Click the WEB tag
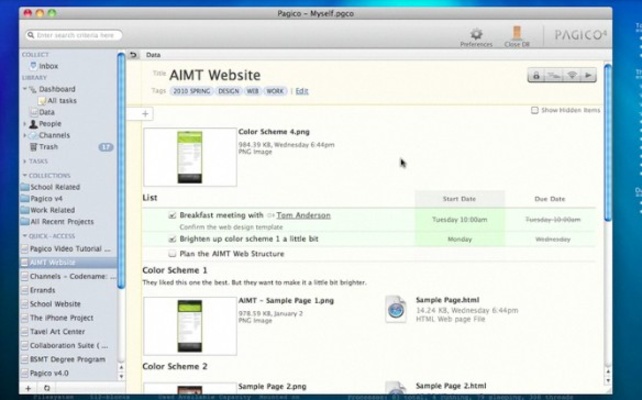 (x=253, y=91)
